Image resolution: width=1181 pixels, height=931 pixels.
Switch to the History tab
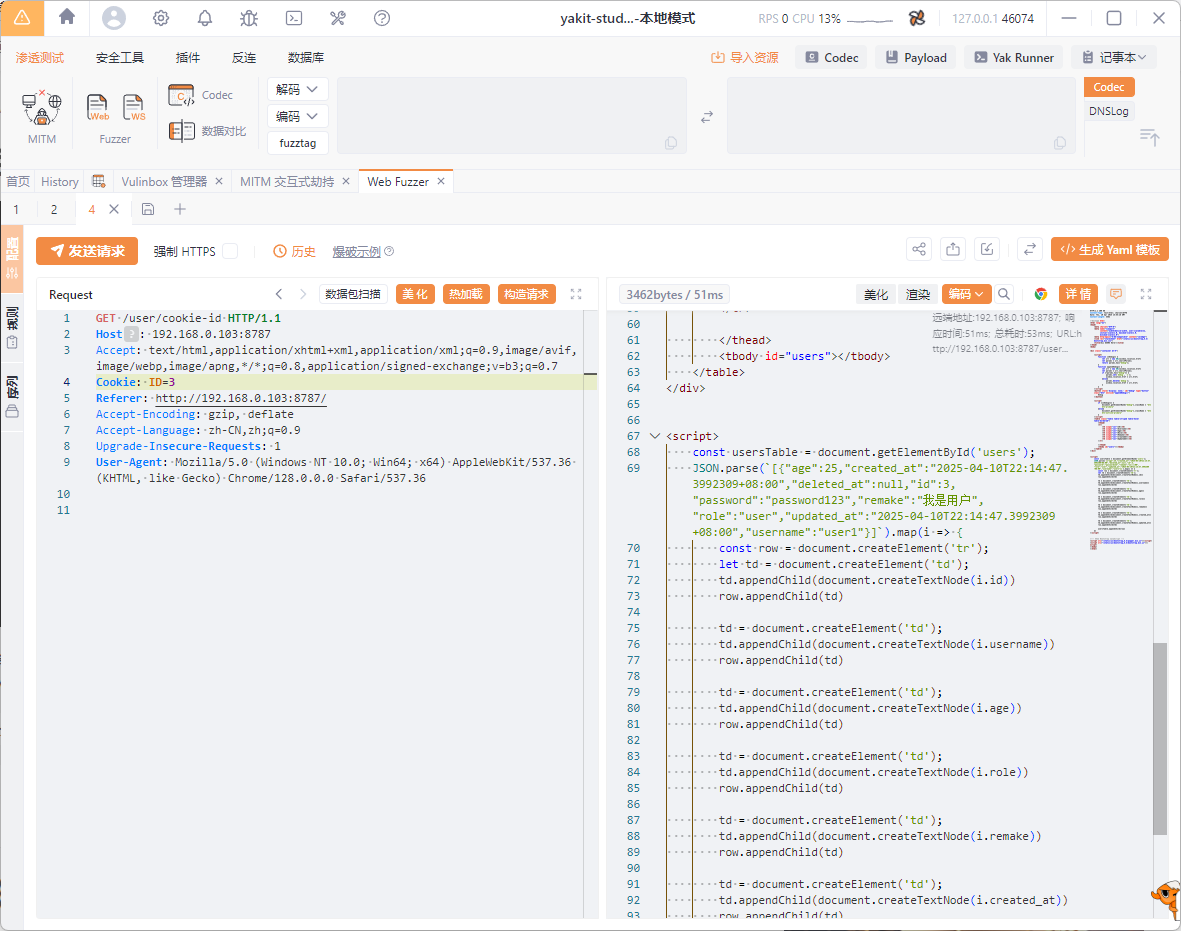tap(60, 182)
